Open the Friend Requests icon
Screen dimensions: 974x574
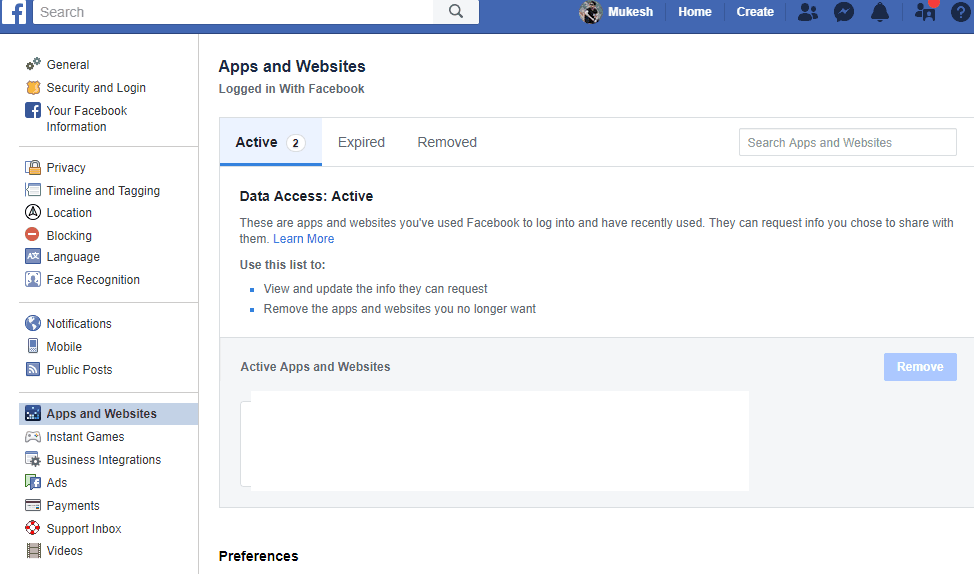point(807,12)
